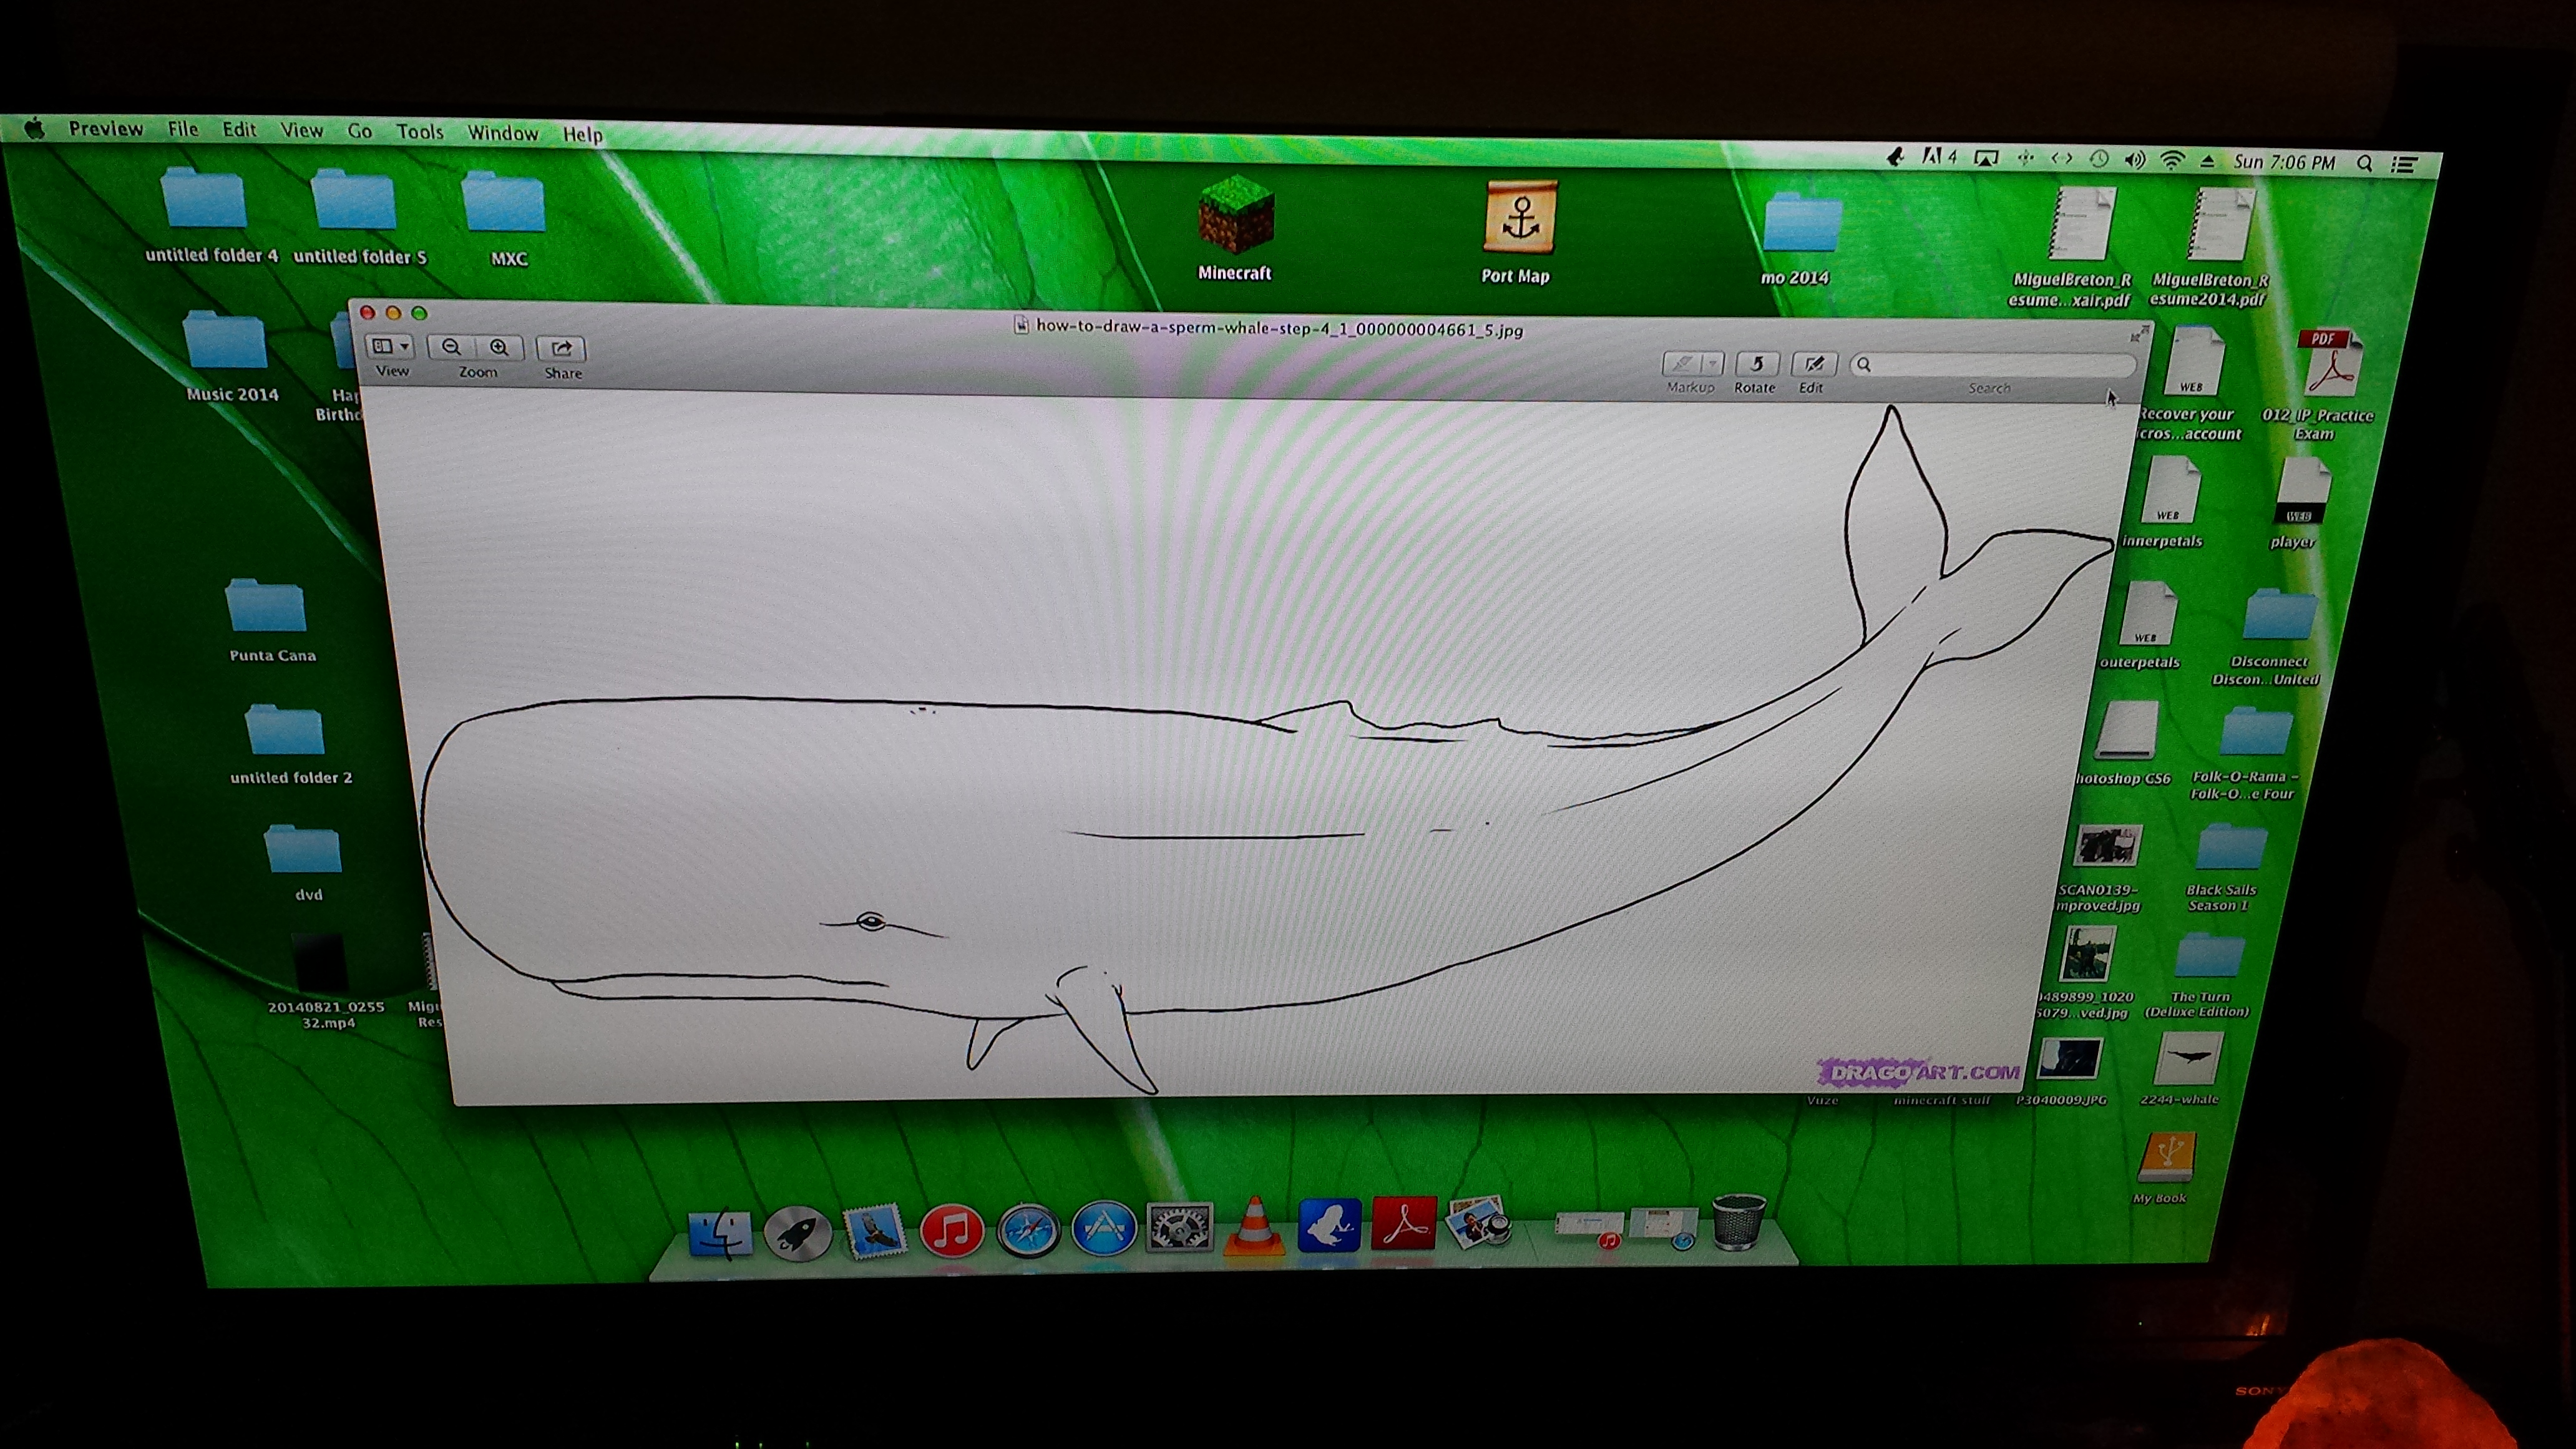The width and height of the screenshot is (2576, 1449).
Task: Open Time Machine icon in menu bar
Action: click(2099, 158)
